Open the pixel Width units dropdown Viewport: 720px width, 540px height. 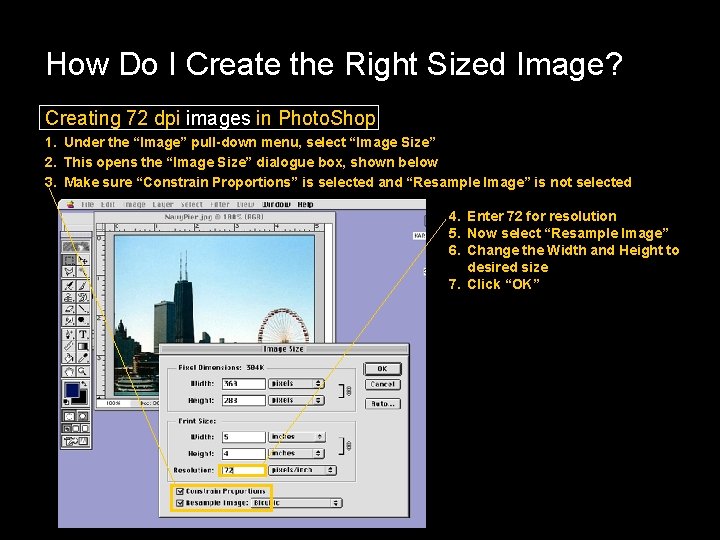click(x=296, y=383)
